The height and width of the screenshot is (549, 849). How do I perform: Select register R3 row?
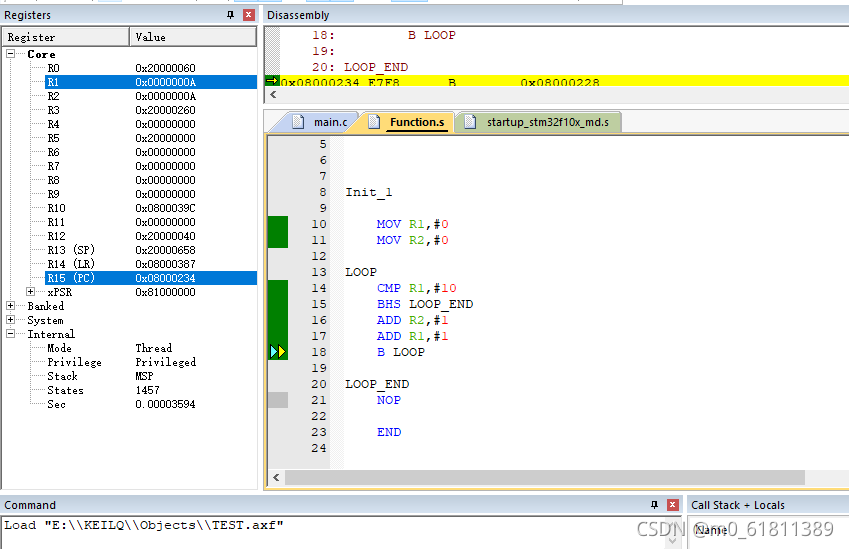click(151, 110)
